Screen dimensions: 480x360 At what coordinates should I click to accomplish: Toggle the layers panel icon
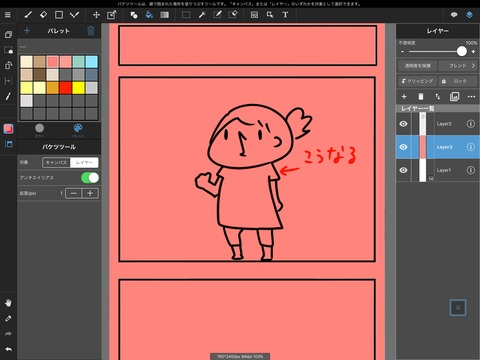(469, 15)
